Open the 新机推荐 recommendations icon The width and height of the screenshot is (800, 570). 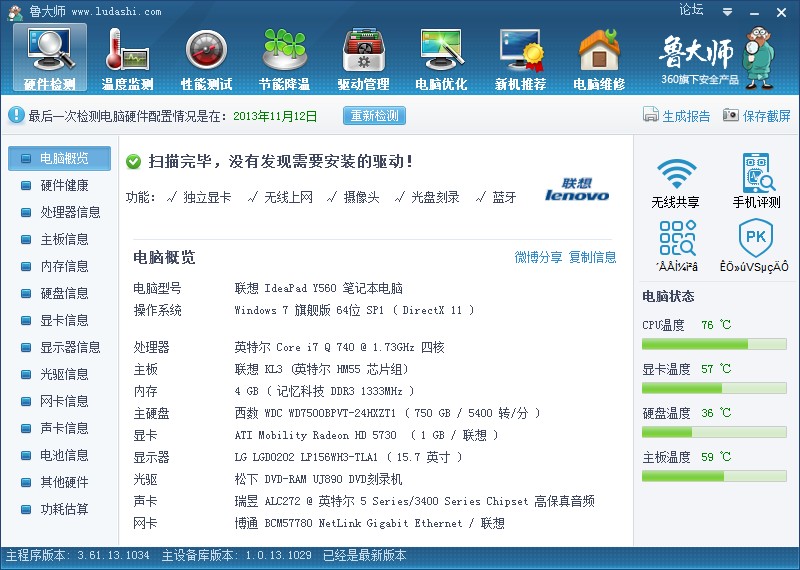(x=520, y=58)
